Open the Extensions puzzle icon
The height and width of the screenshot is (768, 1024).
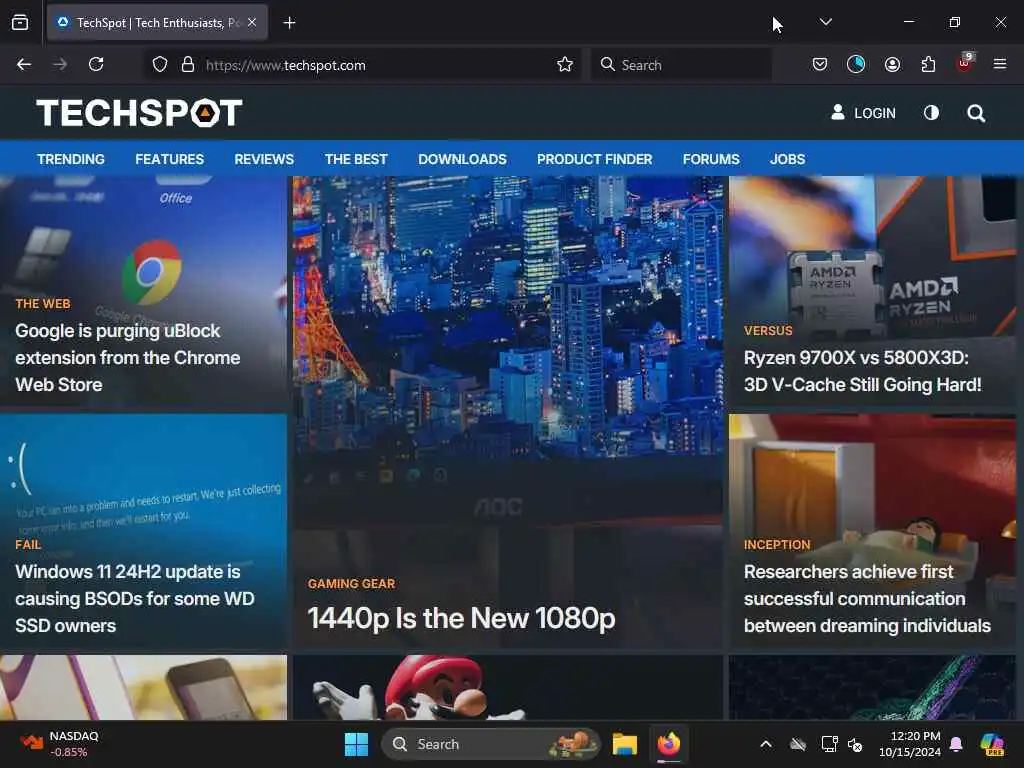pos(928,64)
